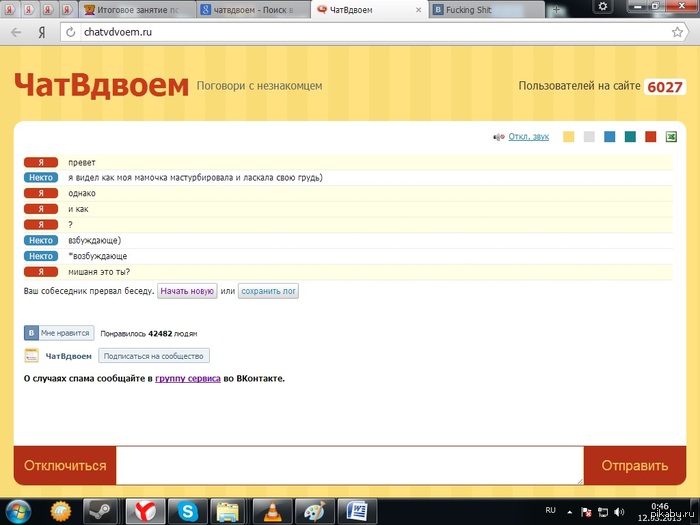The image size is (700, 525).
Task: Click the network tray icon
Action: coord(603,512)
